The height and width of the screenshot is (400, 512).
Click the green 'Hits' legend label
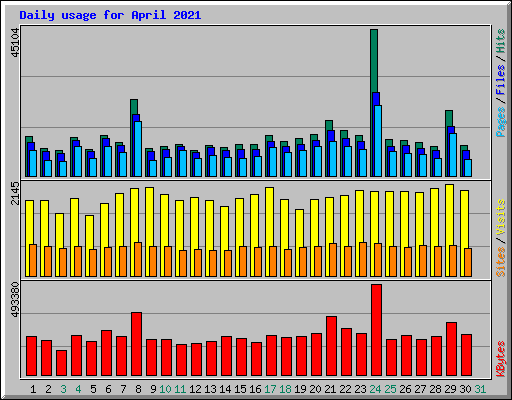click(501, 41)
